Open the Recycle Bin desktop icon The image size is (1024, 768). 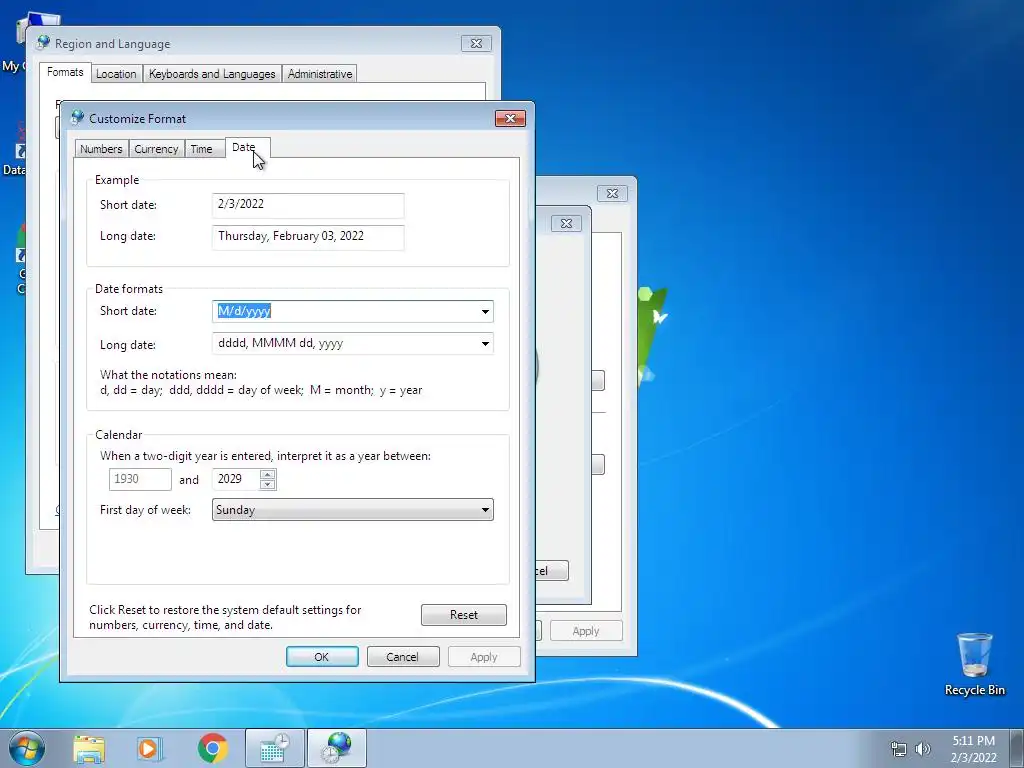[974, 664]
